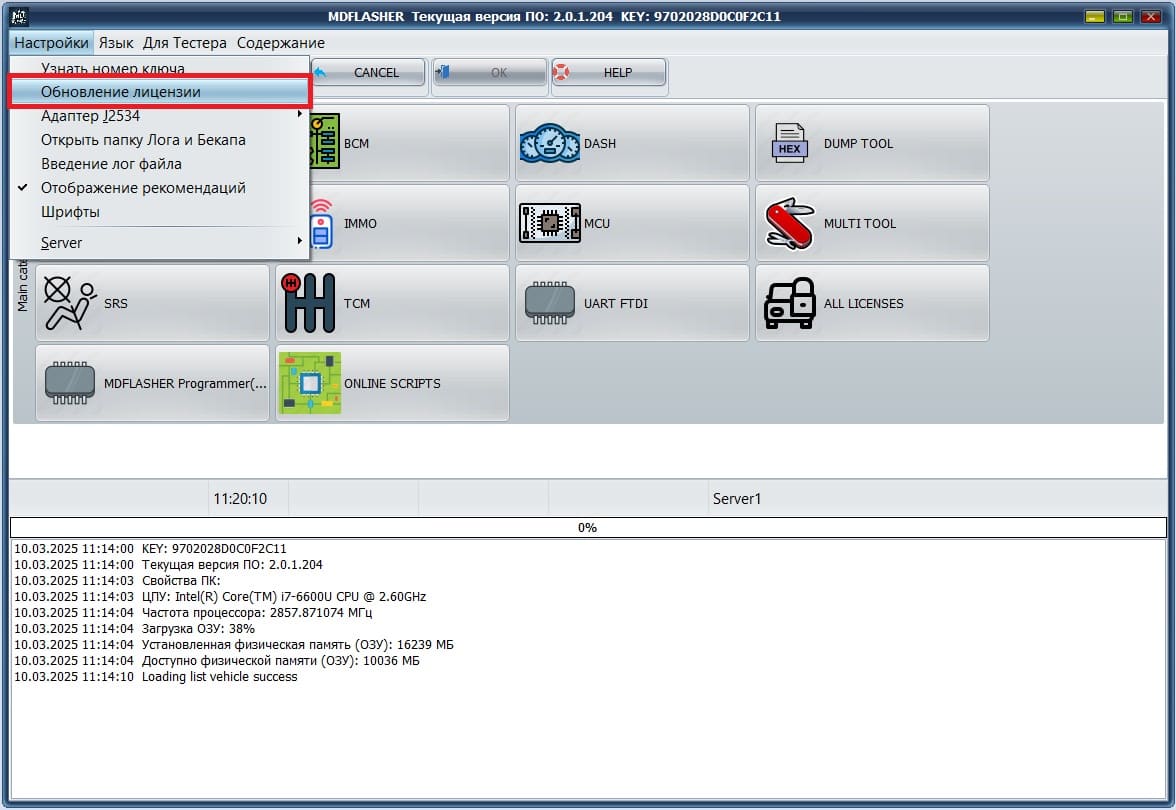Open the UART FTDI chip icon
The height and width of the screenshot is (810, 1176).
(549, 304)
